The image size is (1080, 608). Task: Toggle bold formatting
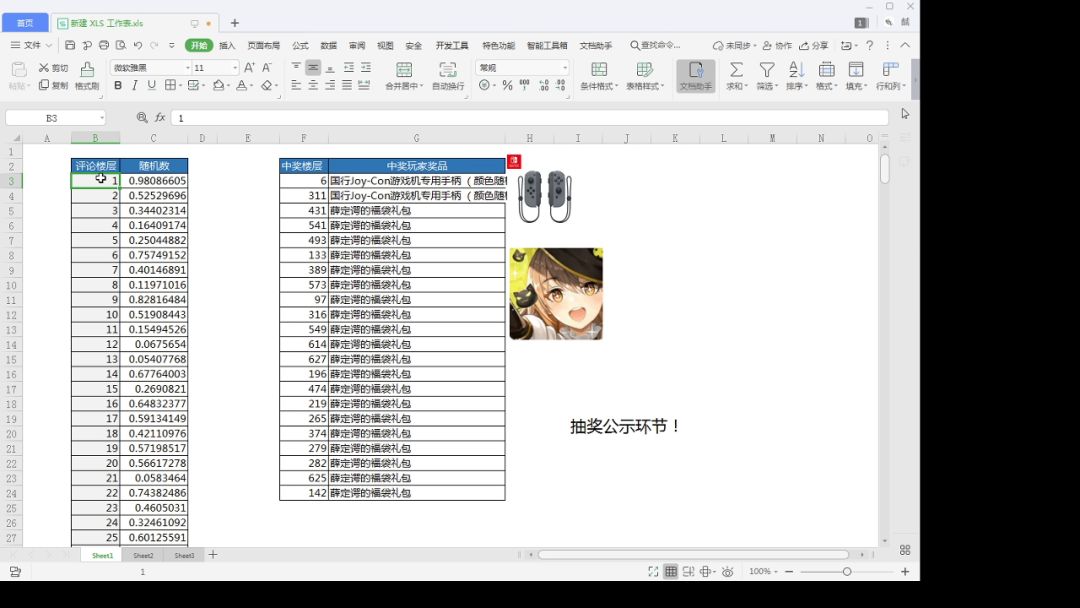click(x=118, y=86)
